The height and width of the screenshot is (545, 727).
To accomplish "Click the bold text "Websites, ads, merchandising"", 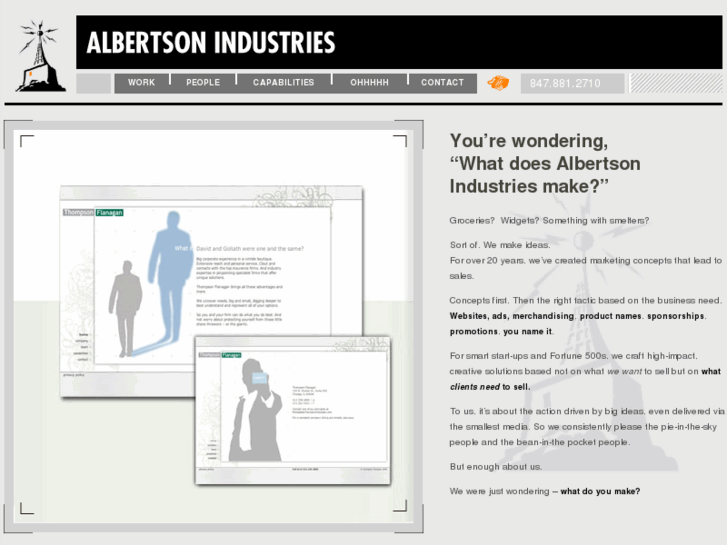I will (512, 316).
